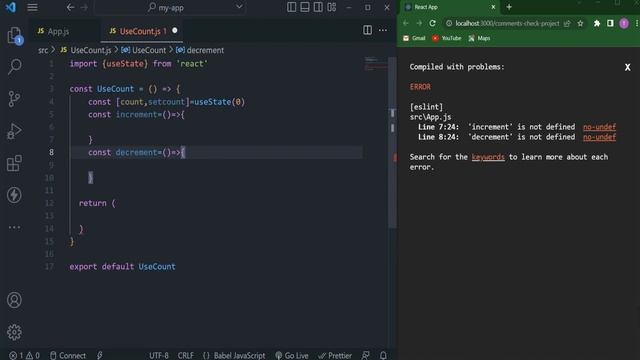Image resolution: width=640 pixels, height=360 pixels.
Task: Bookmark this page with the star icon
Action: point(580,24)
